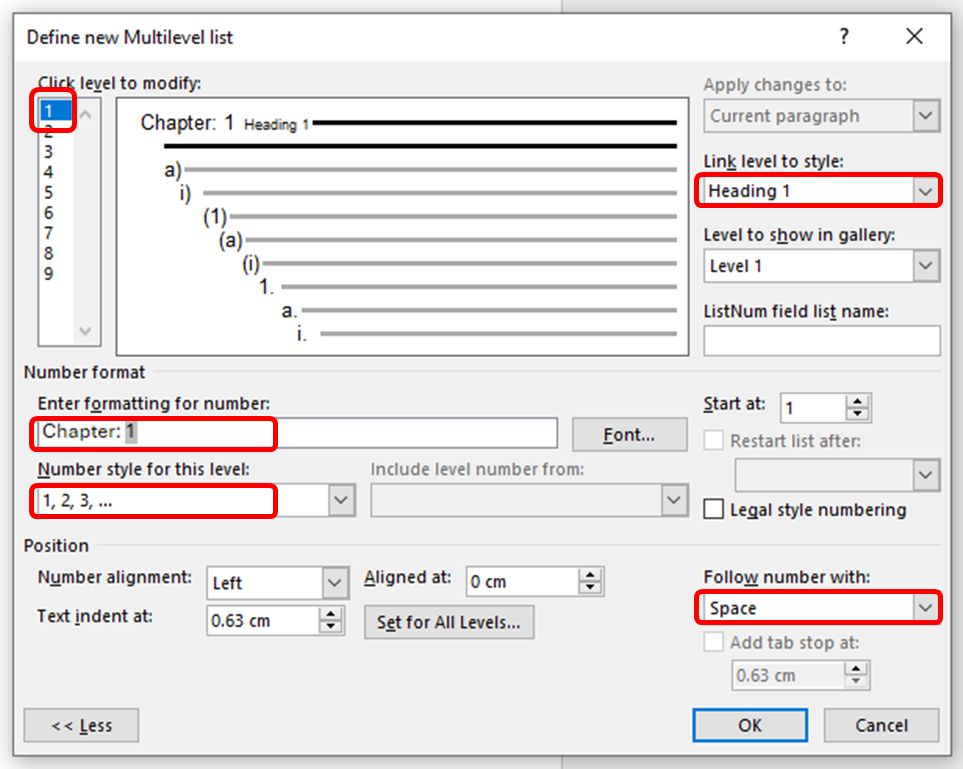
Task: Select level 9 in the level list
Action: pos(48,274)
